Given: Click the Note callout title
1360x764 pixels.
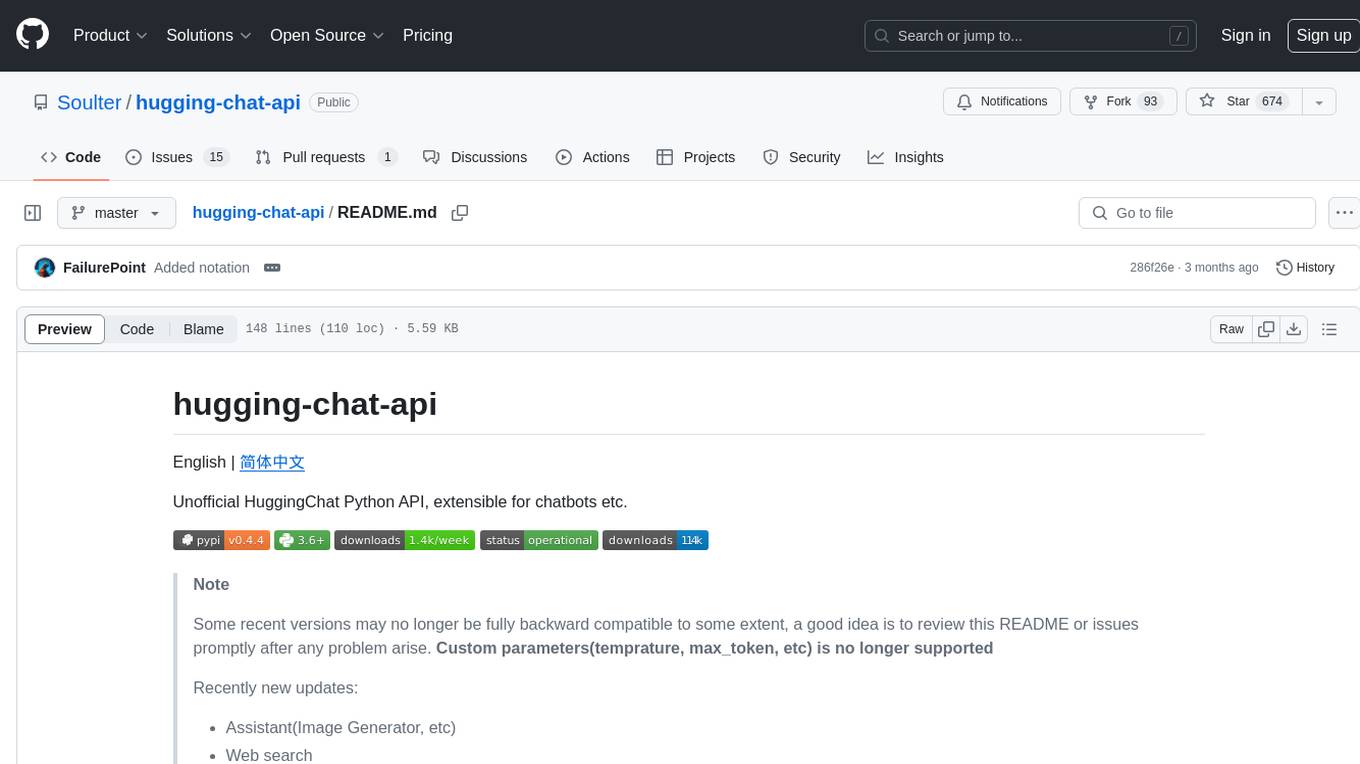Looking at the screenshot, I should click(x=211, y=584).
